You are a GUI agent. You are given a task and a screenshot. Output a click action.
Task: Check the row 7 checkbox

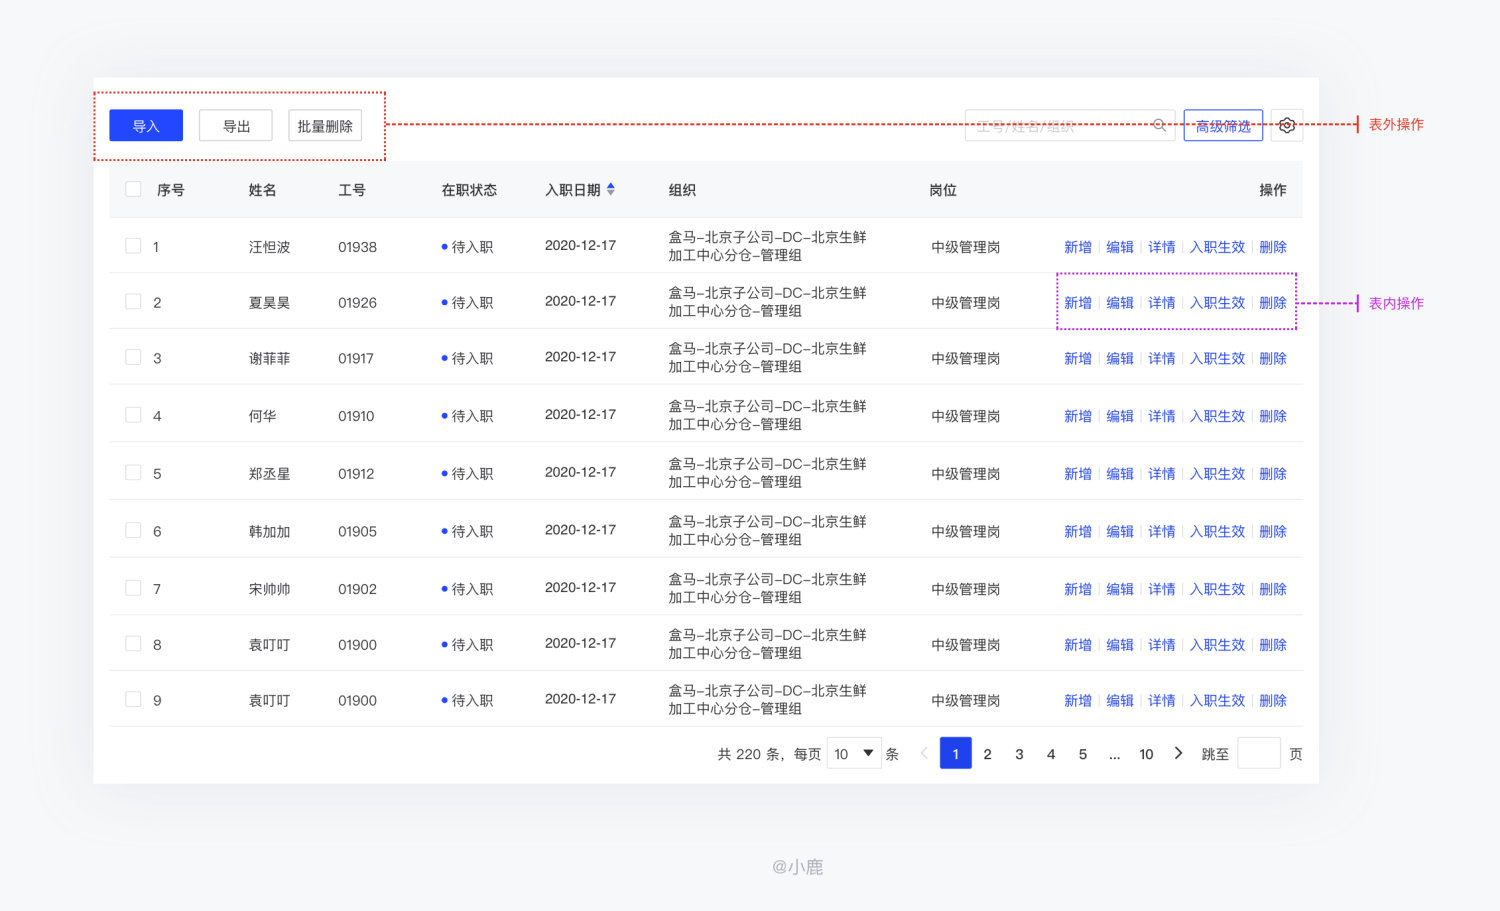(x=133, y=588)
